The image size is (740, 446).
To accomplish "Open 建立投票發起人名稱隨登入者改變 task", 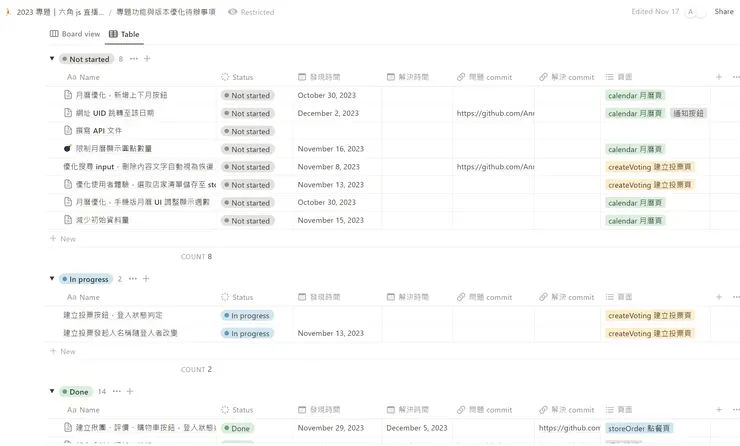I will click(120, 333).
